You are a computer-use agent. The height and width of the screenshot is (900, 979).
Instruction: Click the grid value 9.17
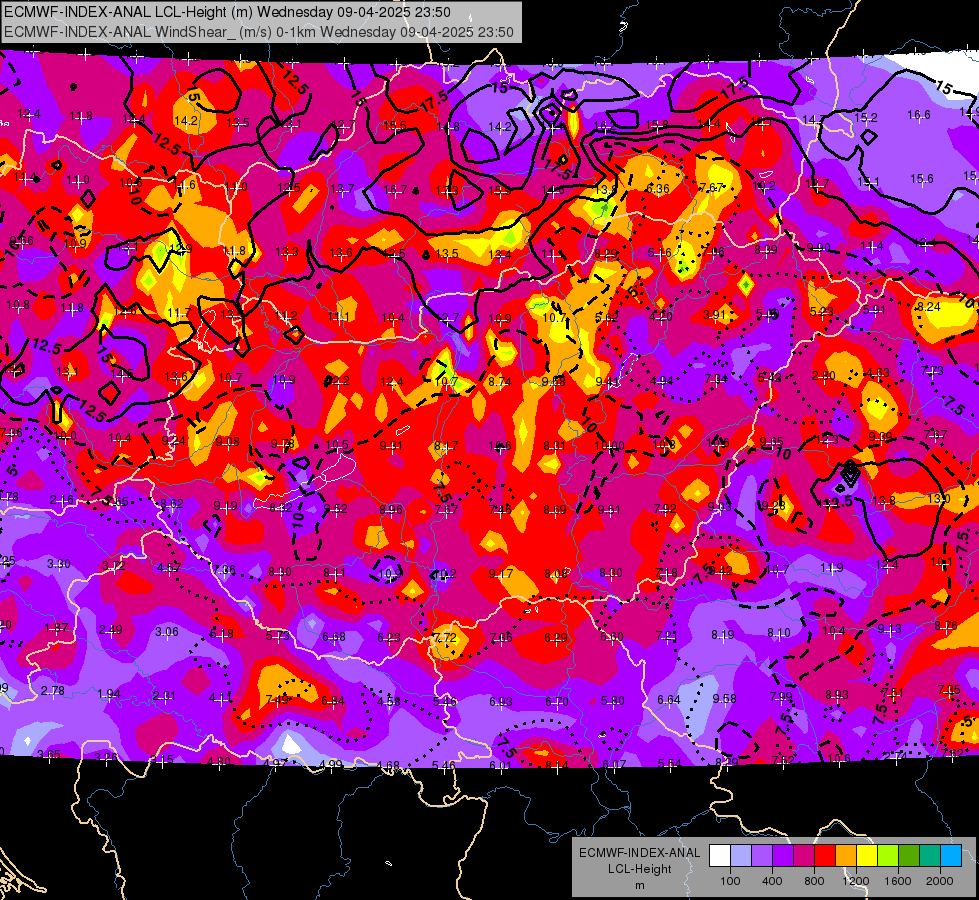tap(501, 573)
